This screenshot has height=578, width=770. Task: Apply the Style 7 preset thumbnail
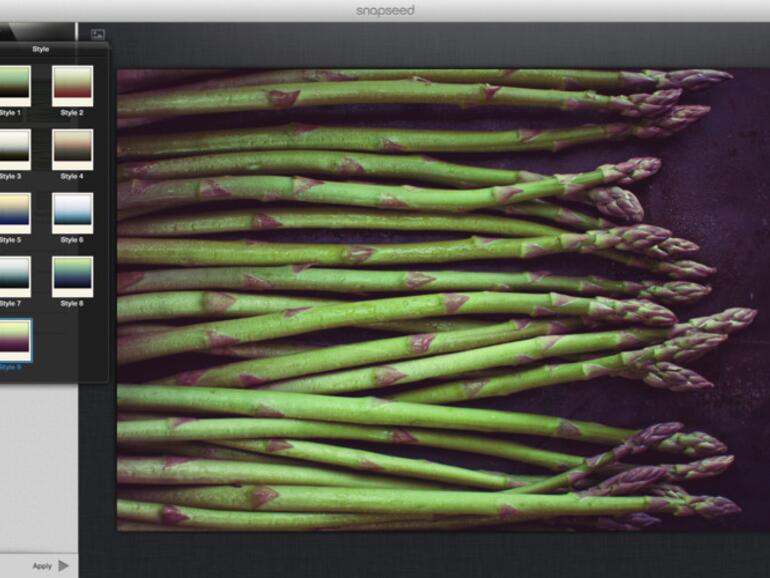pyautogui.click(x=15, y=276)
